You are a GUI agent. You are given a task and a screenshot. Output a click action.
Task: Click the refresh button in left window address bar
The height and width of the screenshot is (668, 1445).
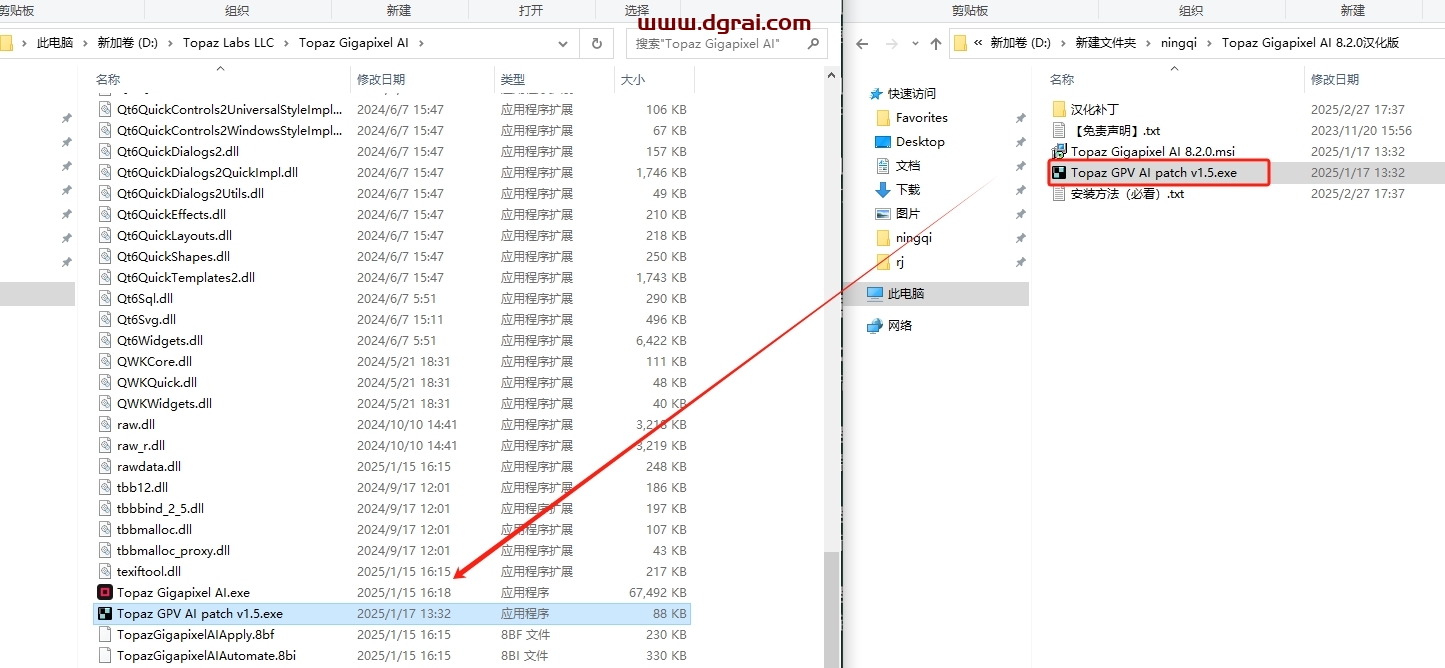[597, 43]
